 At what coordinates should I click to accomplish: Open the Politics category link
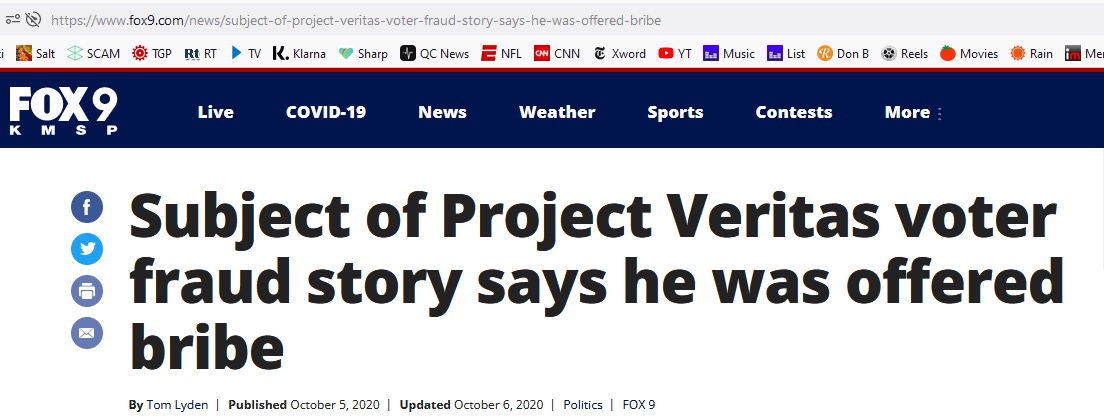(583, 405)
